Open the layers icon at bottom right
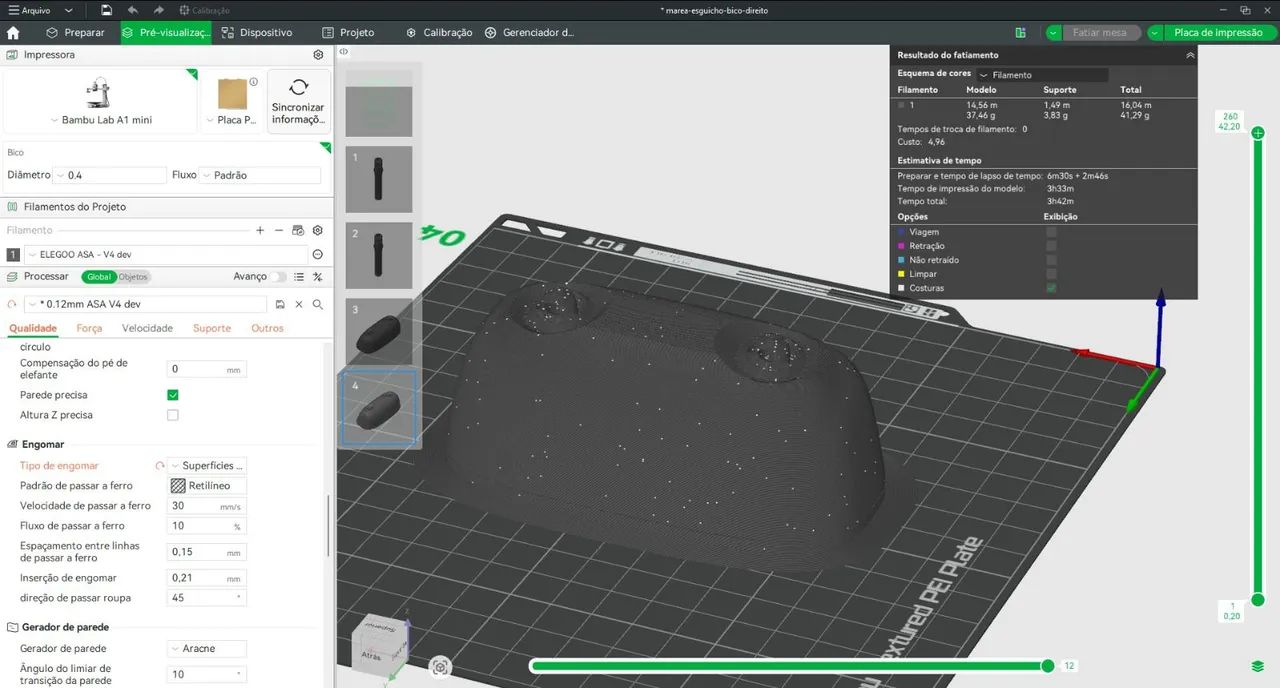The image size is (1280, 688). [1258, 666]
